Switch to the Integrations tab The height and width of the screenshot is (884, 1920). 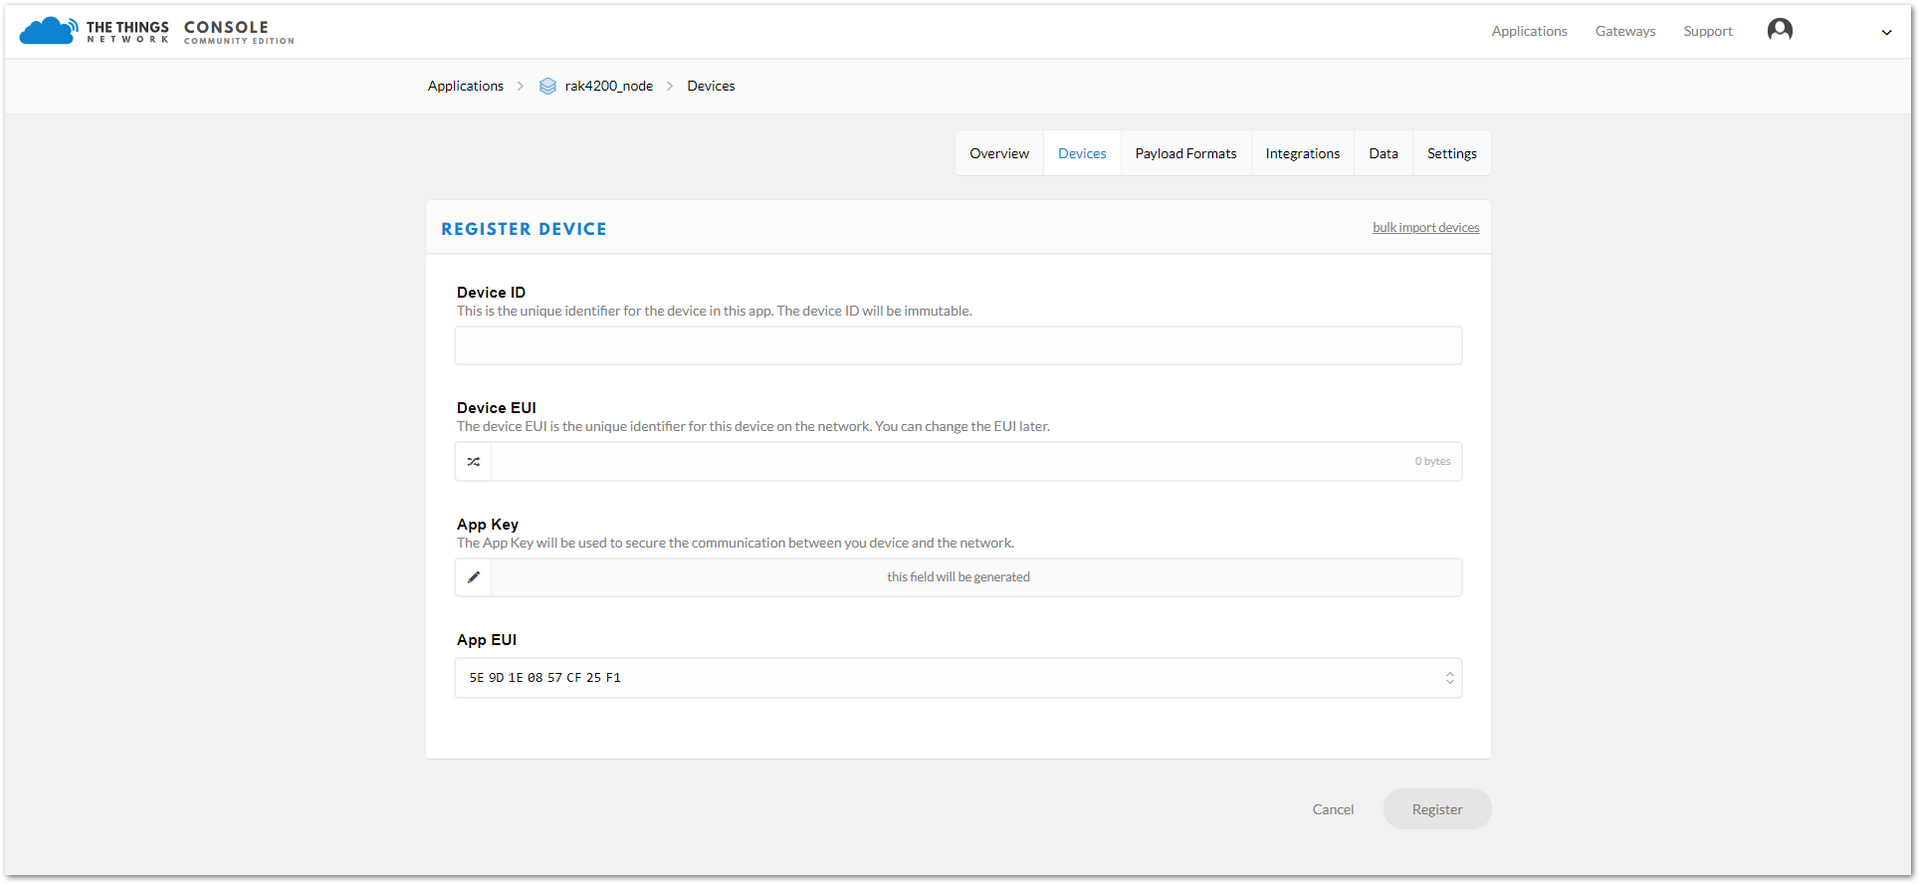point(1302,153)
